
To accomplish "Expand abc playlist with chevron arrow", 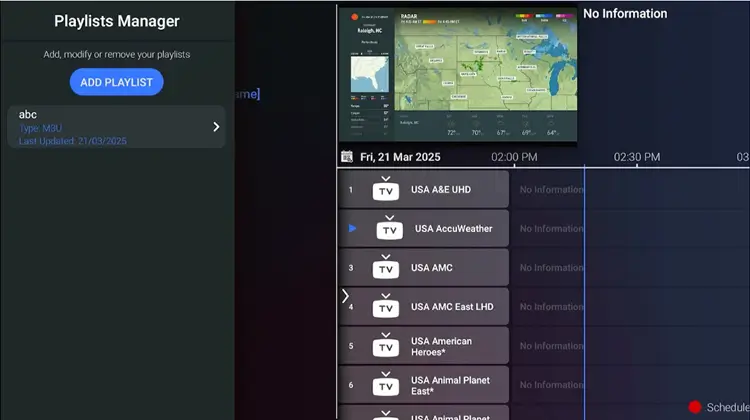I will [x=216, y=127].
